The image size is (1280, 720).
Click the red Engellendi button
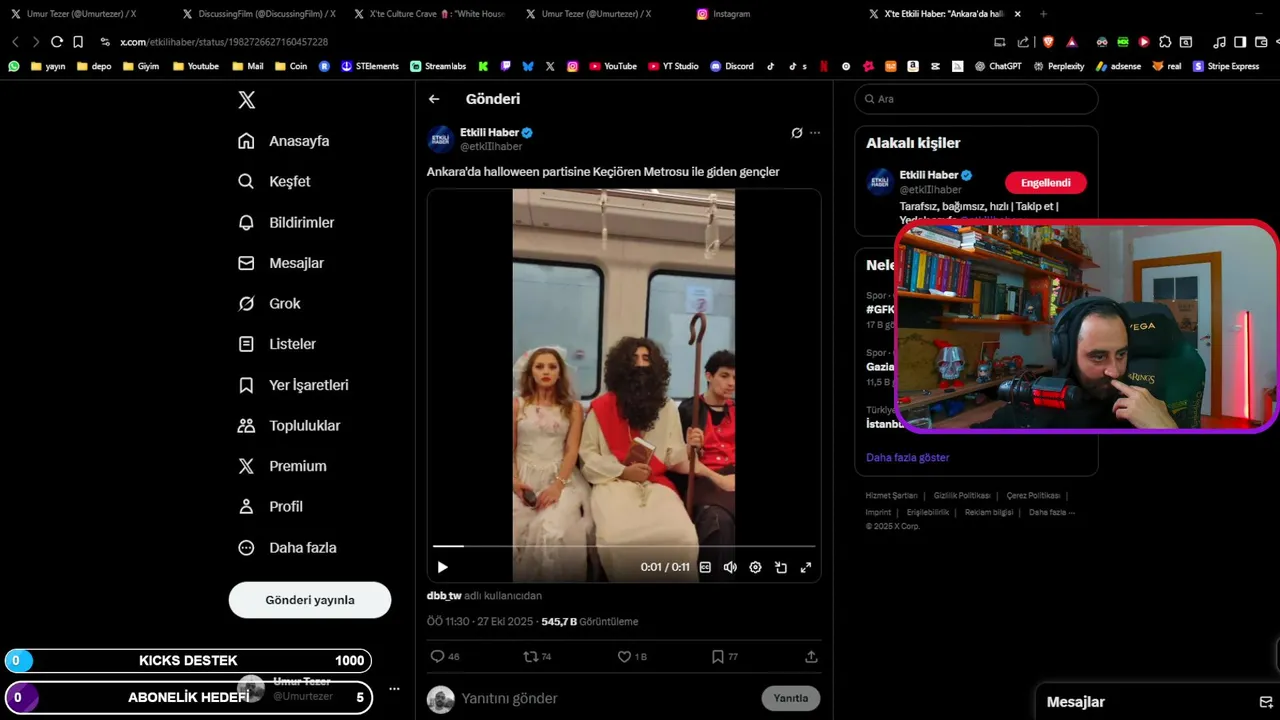tap(1045, 183)
